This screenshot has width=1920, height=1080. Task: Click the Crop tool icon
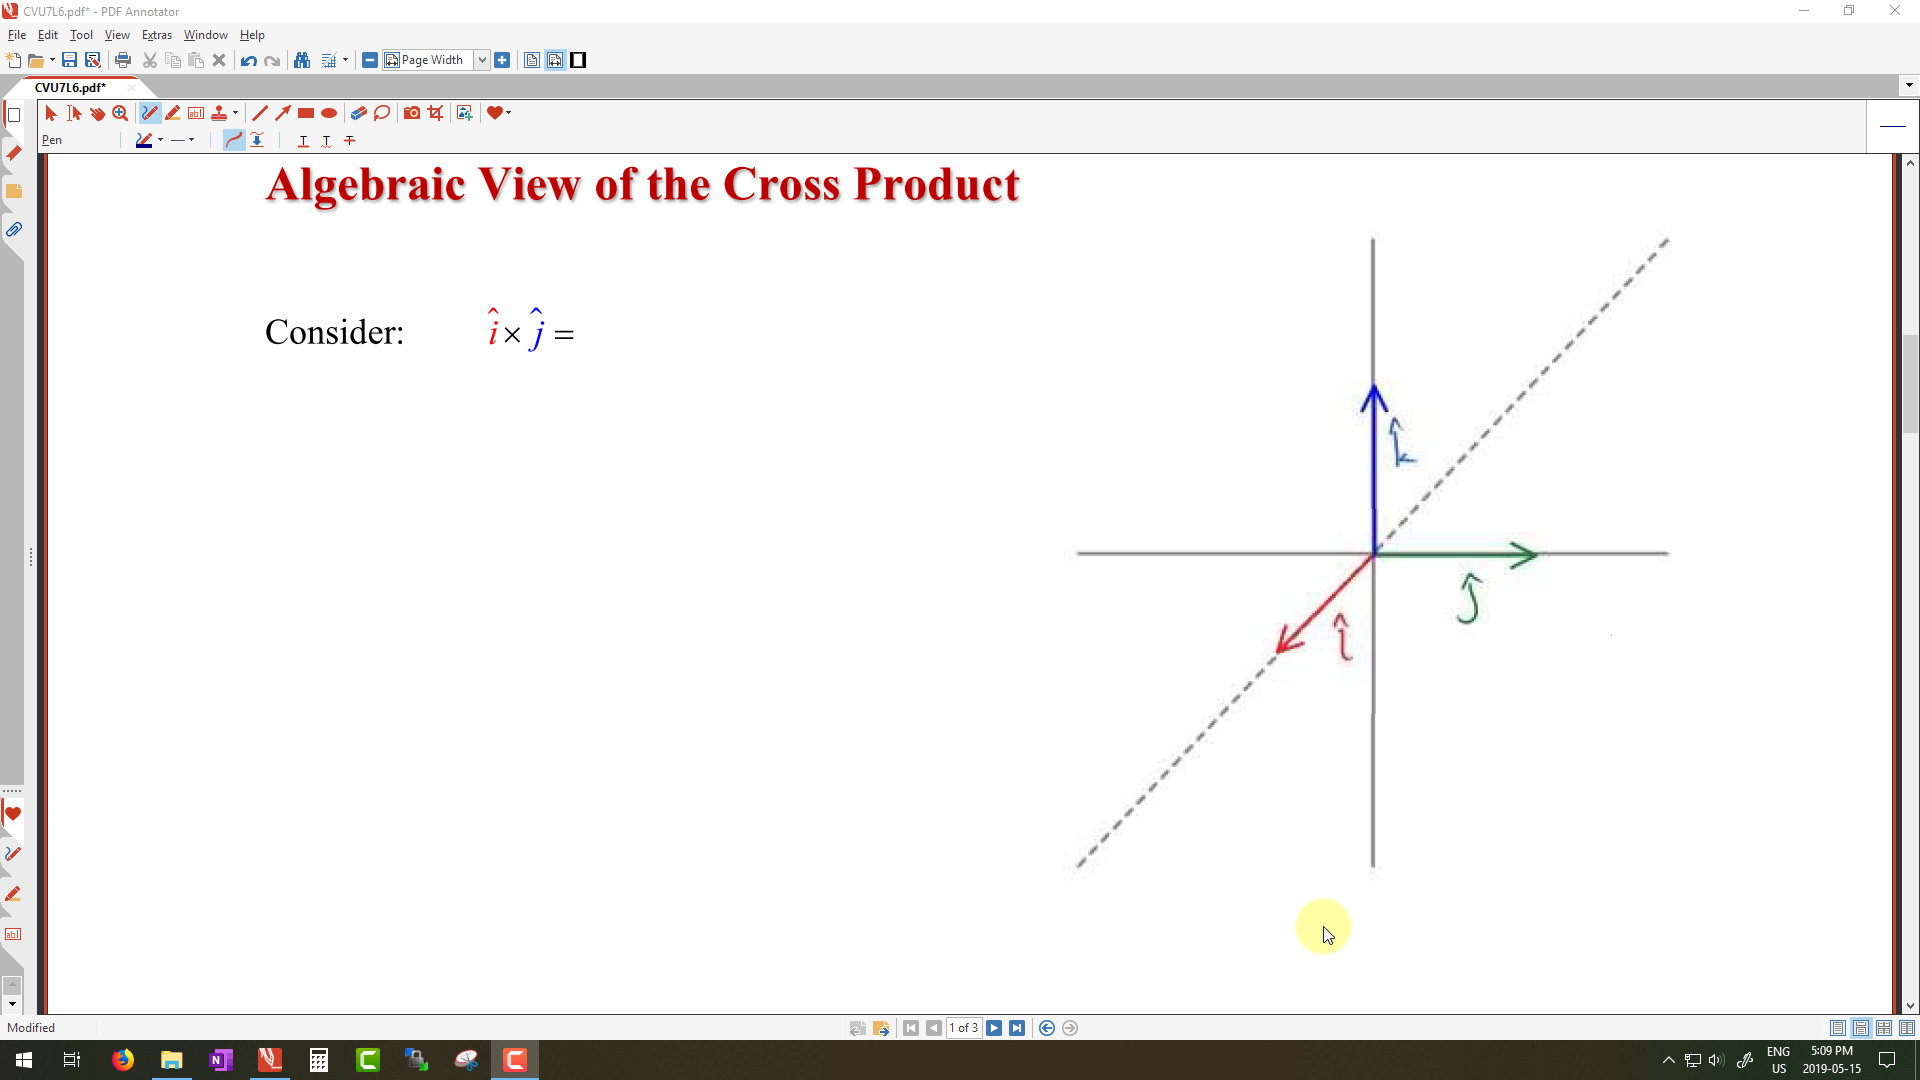point(435,113)
